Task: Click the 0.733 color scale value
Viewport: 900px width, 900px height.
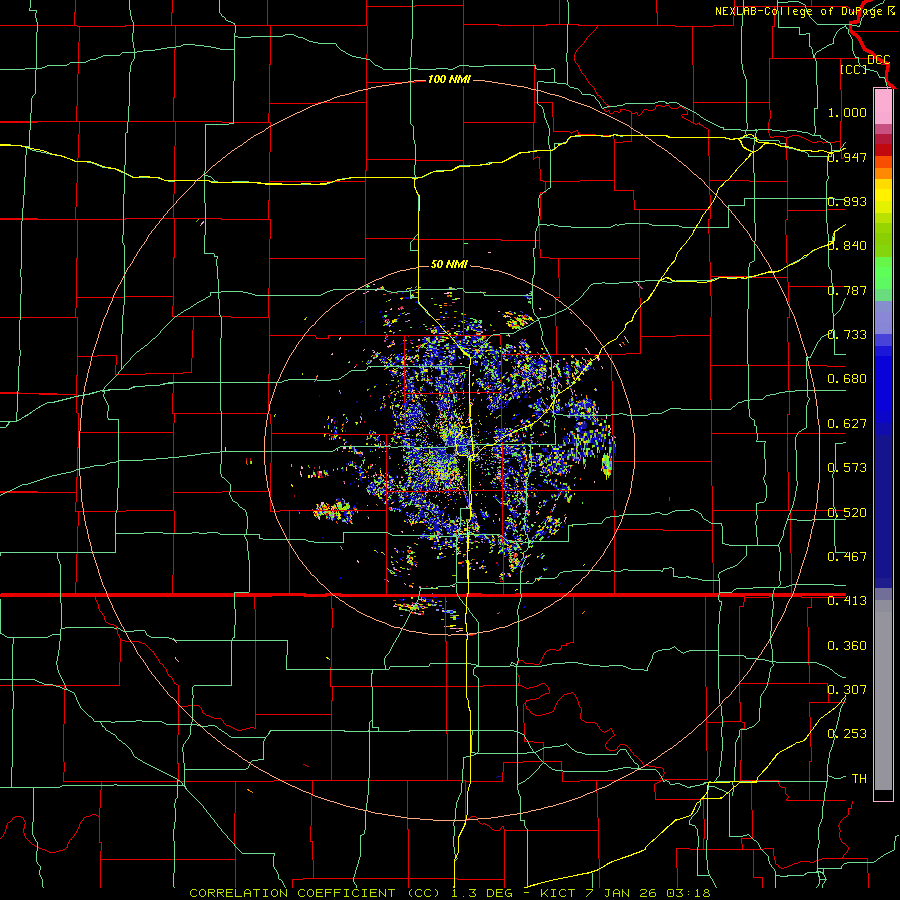Action: coord(847,335)
